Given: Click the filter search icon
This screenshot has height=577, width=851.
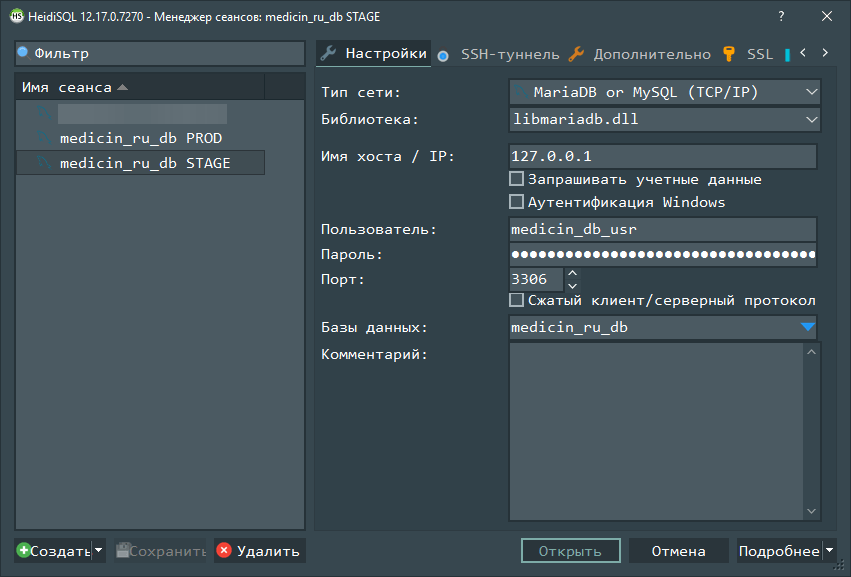Looking at the screenshot, I should tap(23, 53).
